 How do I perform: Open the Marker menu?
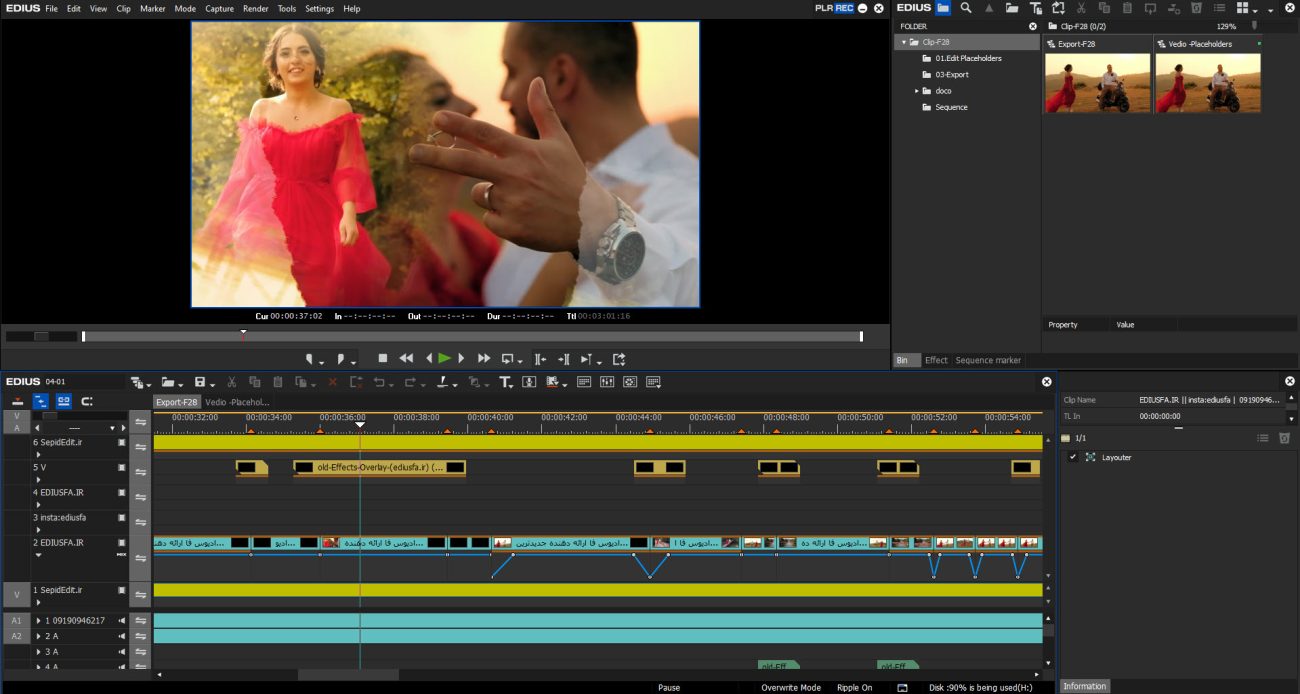point(153,8)
